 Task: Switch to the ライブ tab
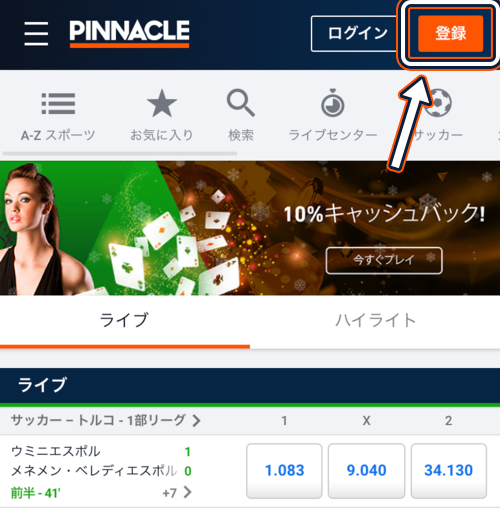(125, 321)
